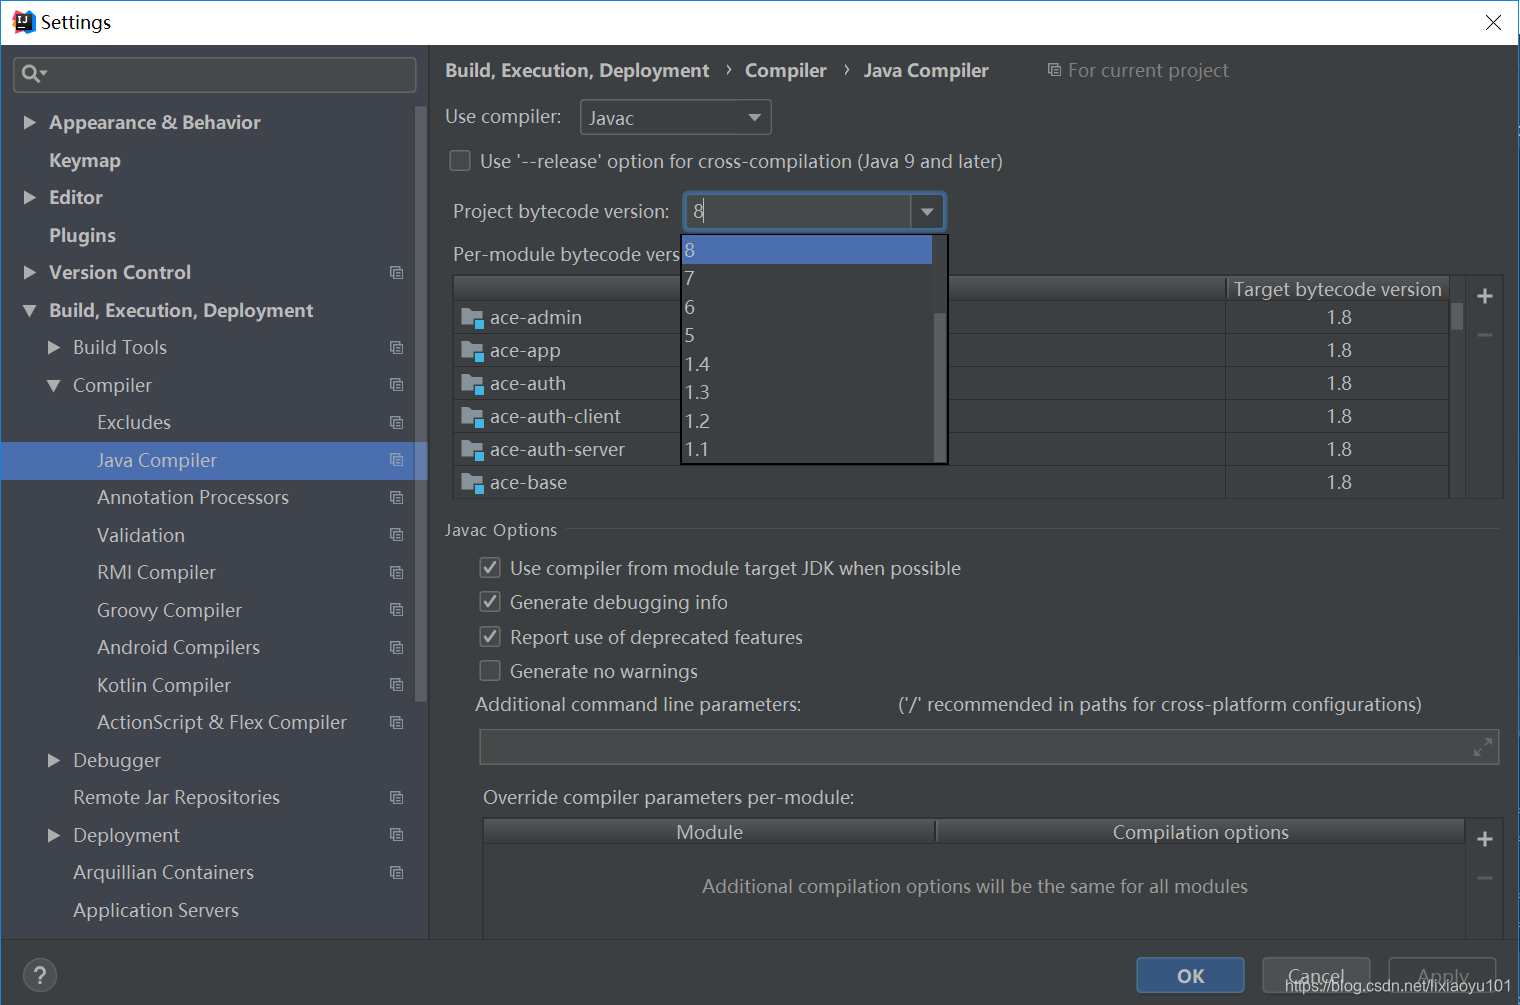Add override compiler parameters module with plus

tap(1485, 839)
